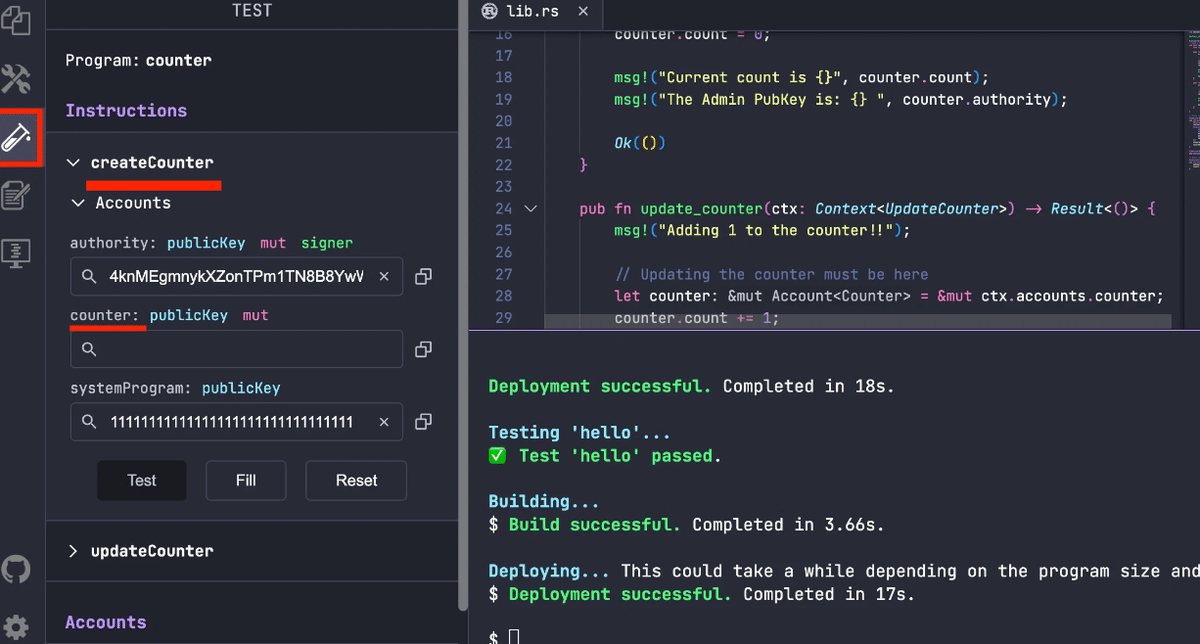Switch to the lib.rs editor tab
The width and height of the screenshot is (1200, 644).
[536, 12]
